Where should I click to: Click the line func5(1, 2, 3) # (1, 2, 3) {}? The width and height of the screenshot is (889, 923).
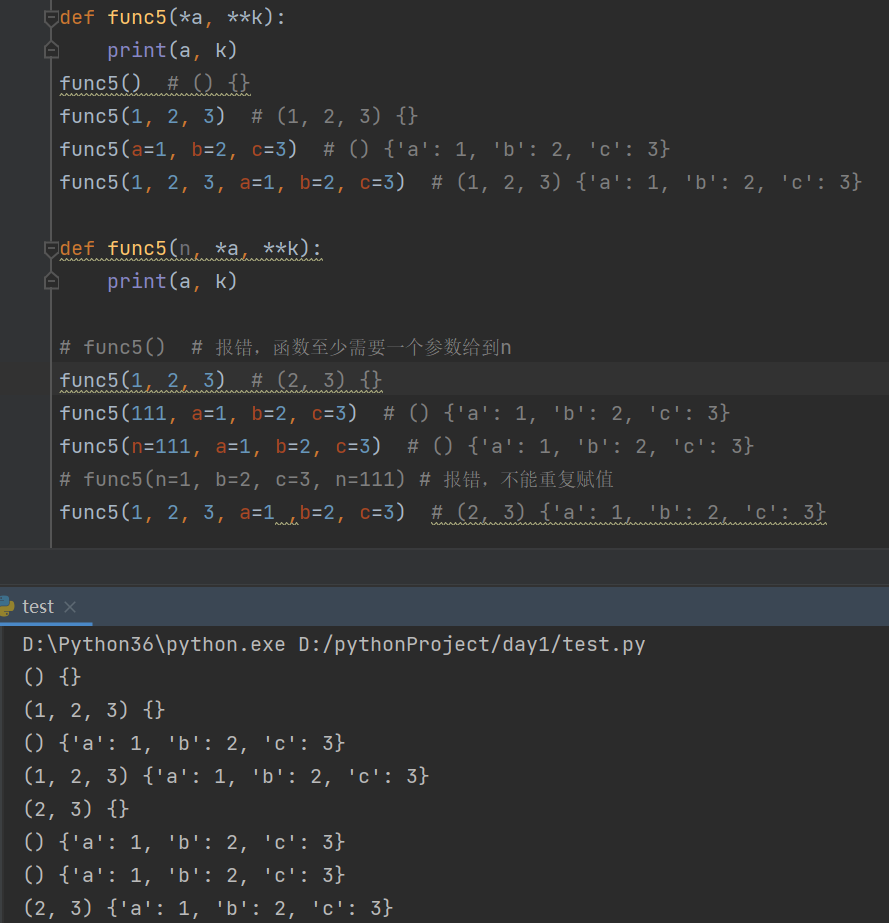pos(238,117)
